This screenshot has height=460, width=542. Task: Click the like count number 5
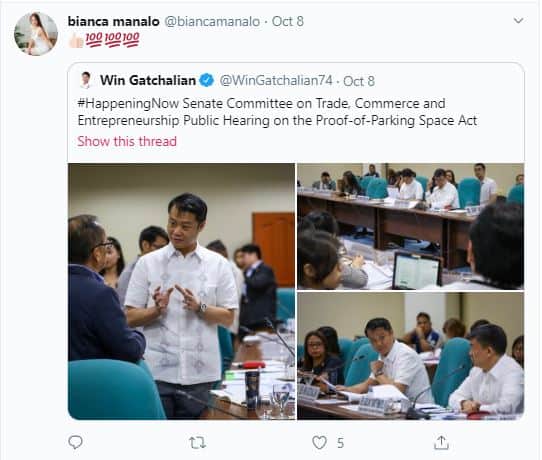340,443
